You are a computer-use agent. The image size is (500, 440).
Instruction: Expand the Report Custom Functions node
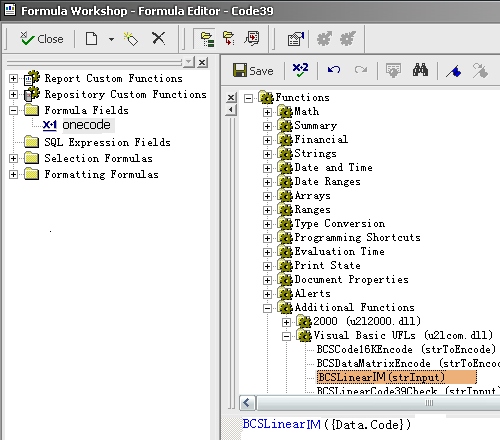coord(13,78)
